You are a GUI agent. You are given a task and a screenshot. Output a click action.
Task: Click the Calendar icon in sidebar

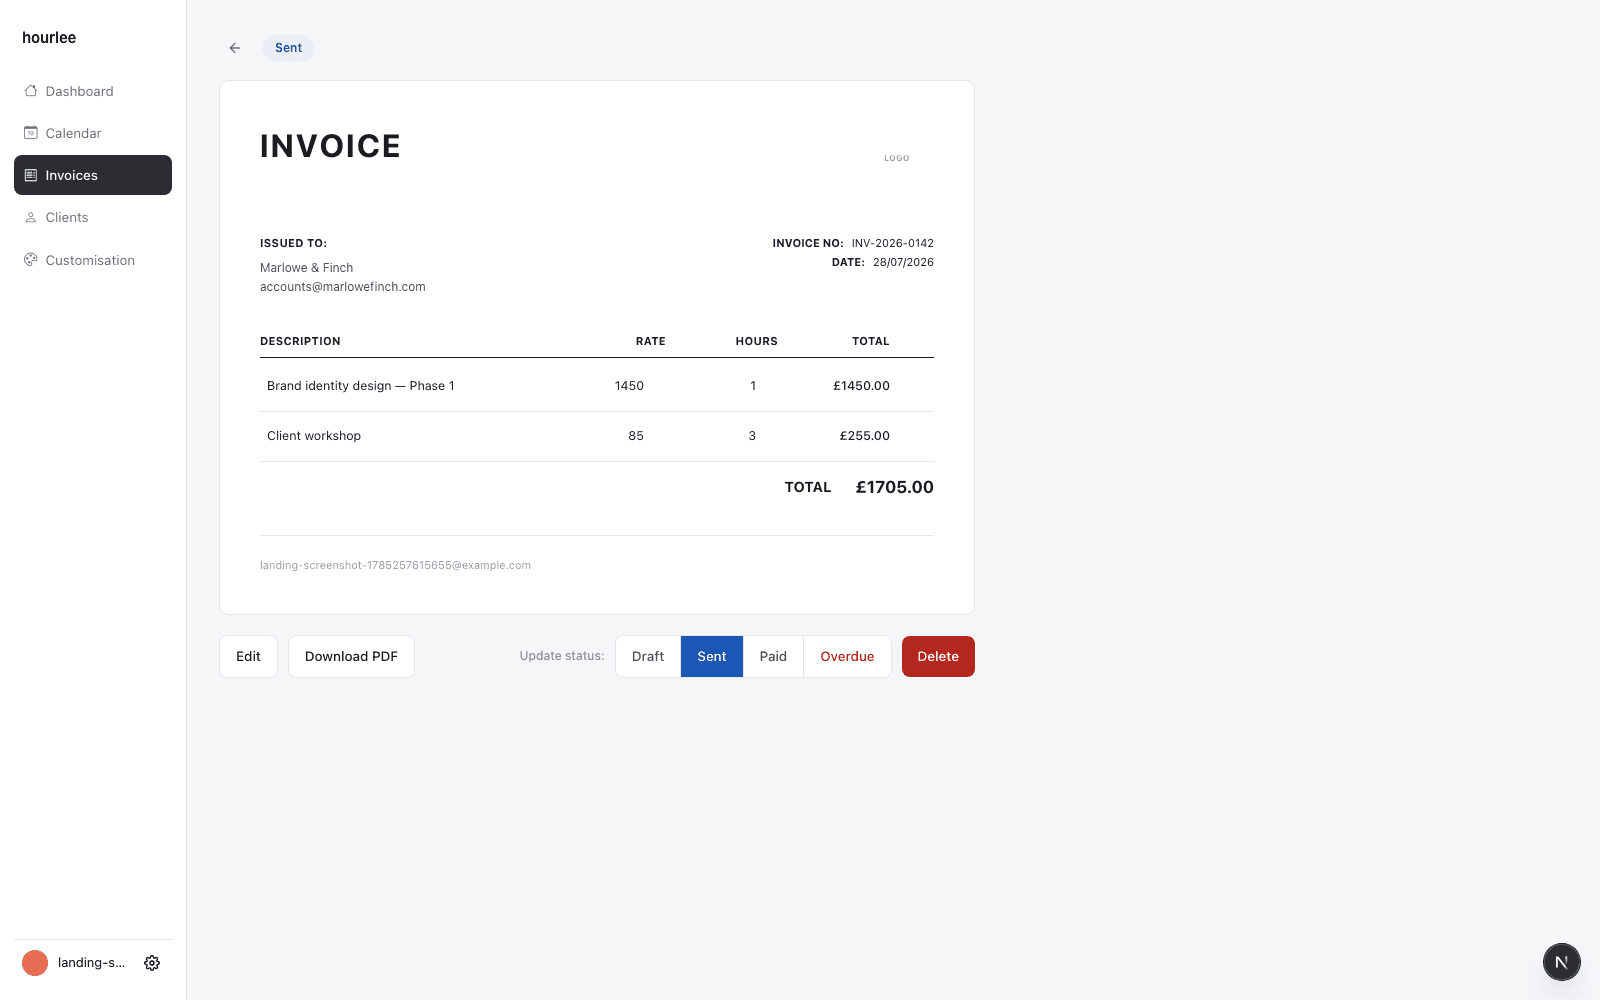point(31,133)
